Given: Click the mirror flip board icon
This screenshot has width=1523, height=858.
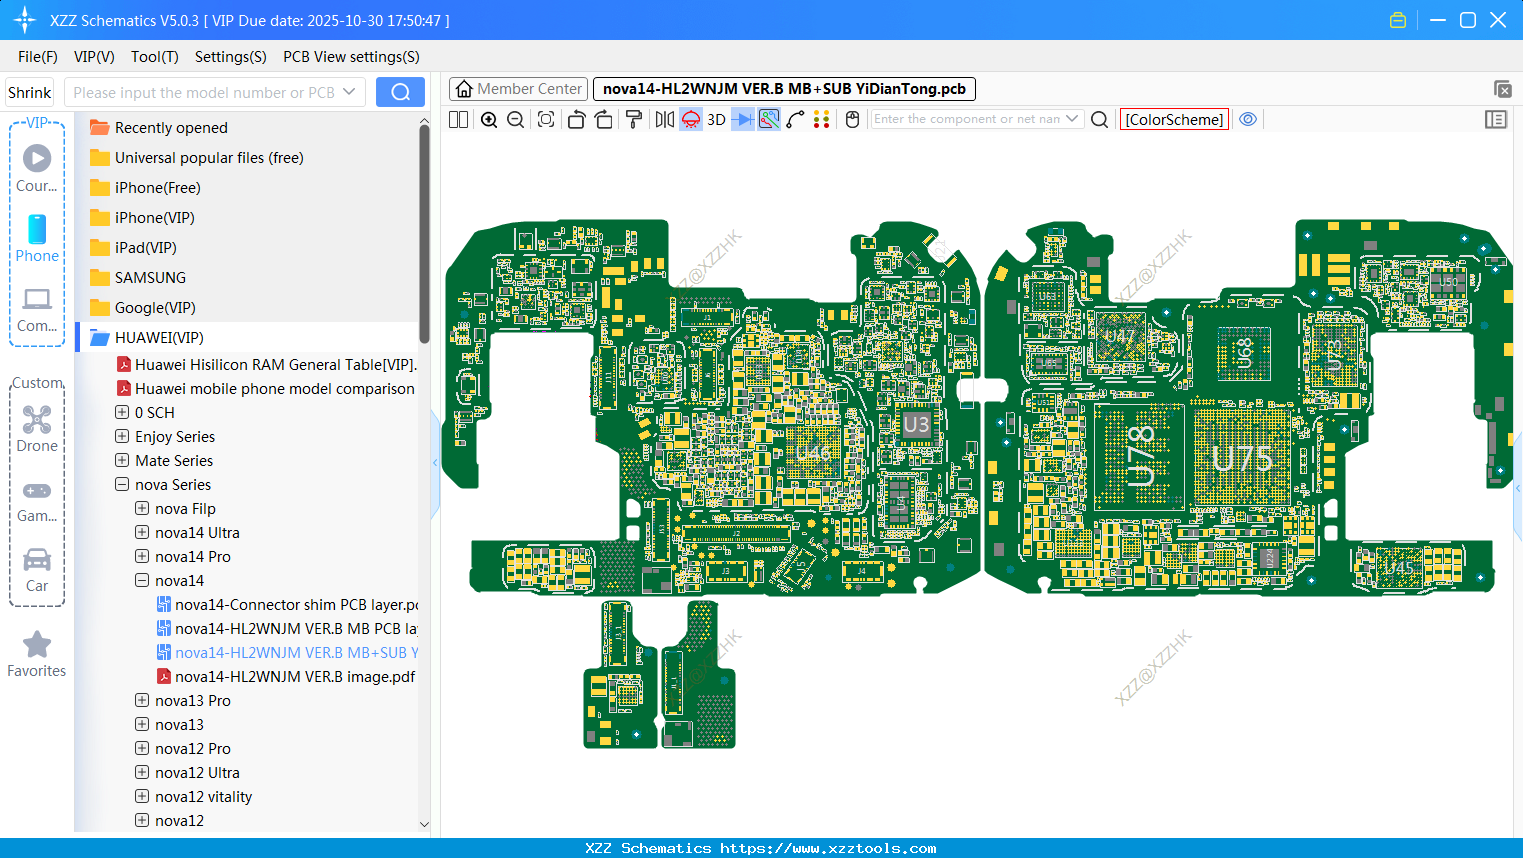Looking at the screenshot, I should (x=664, y=120).
